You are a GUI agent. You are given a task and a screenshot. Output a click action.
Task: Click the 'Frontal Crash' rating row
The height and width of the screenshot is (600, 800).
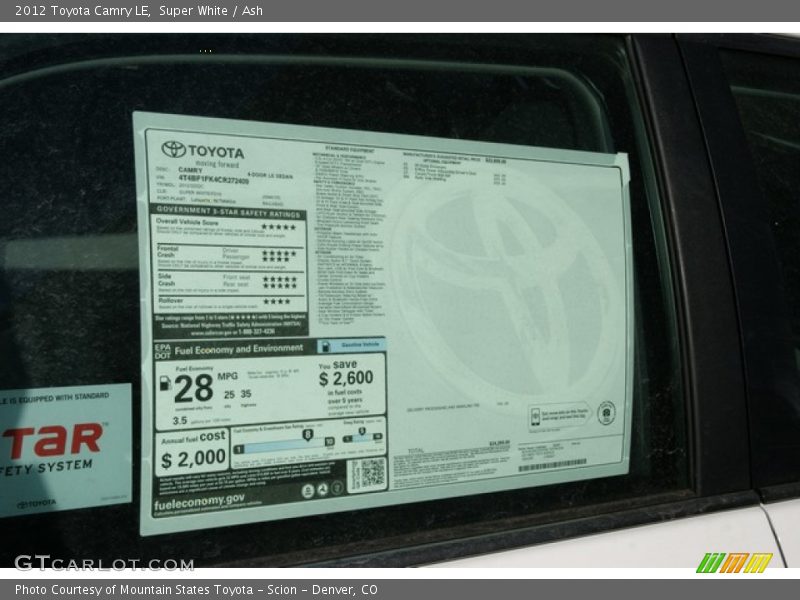pyautogui.click(x=228, y=258)
